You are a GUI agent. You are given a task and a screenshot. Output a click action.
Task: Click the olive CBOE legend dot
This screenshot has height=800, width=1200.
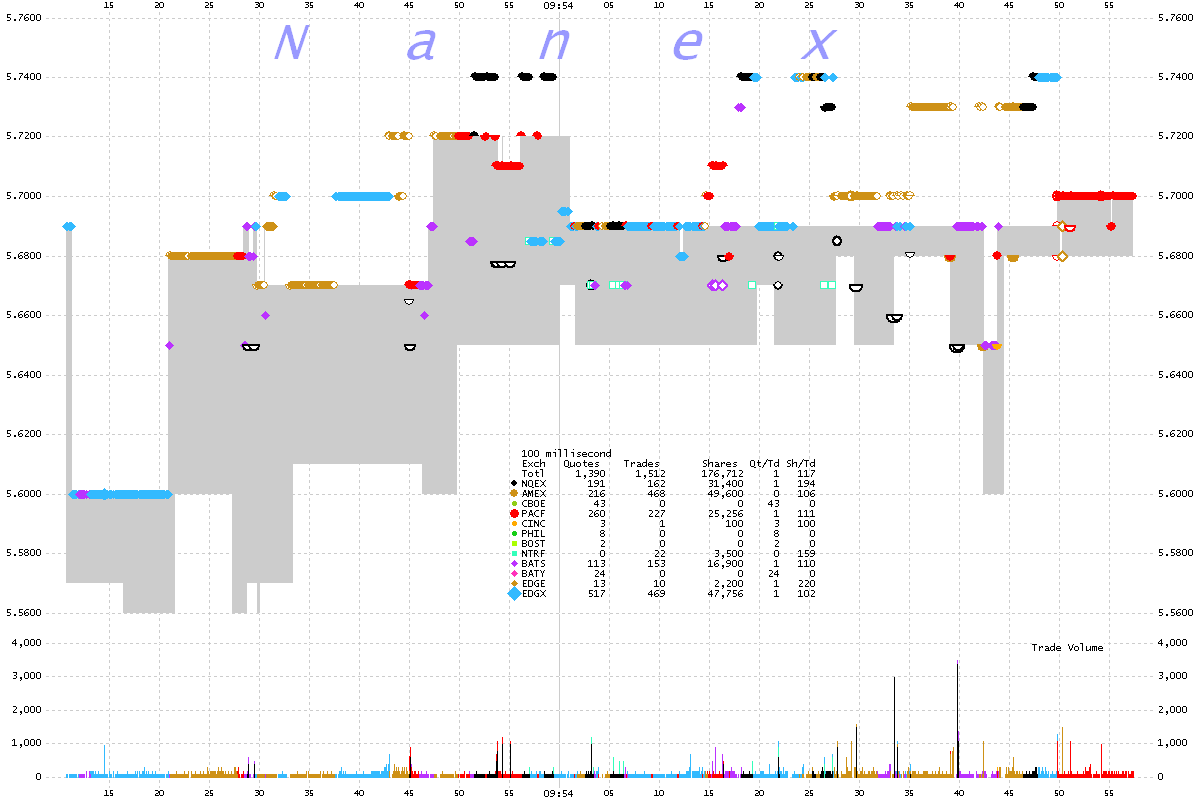click(x=514, y=503)
